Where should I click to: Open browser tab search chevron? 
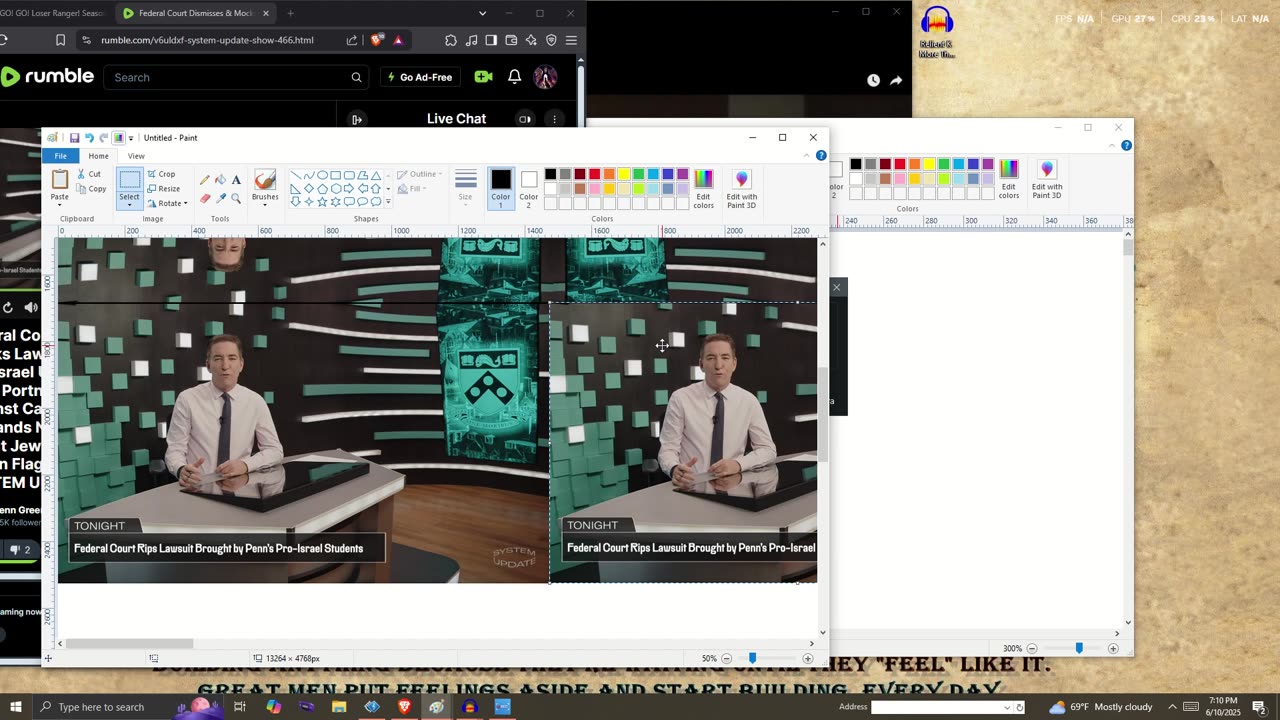tap(482, 13)
